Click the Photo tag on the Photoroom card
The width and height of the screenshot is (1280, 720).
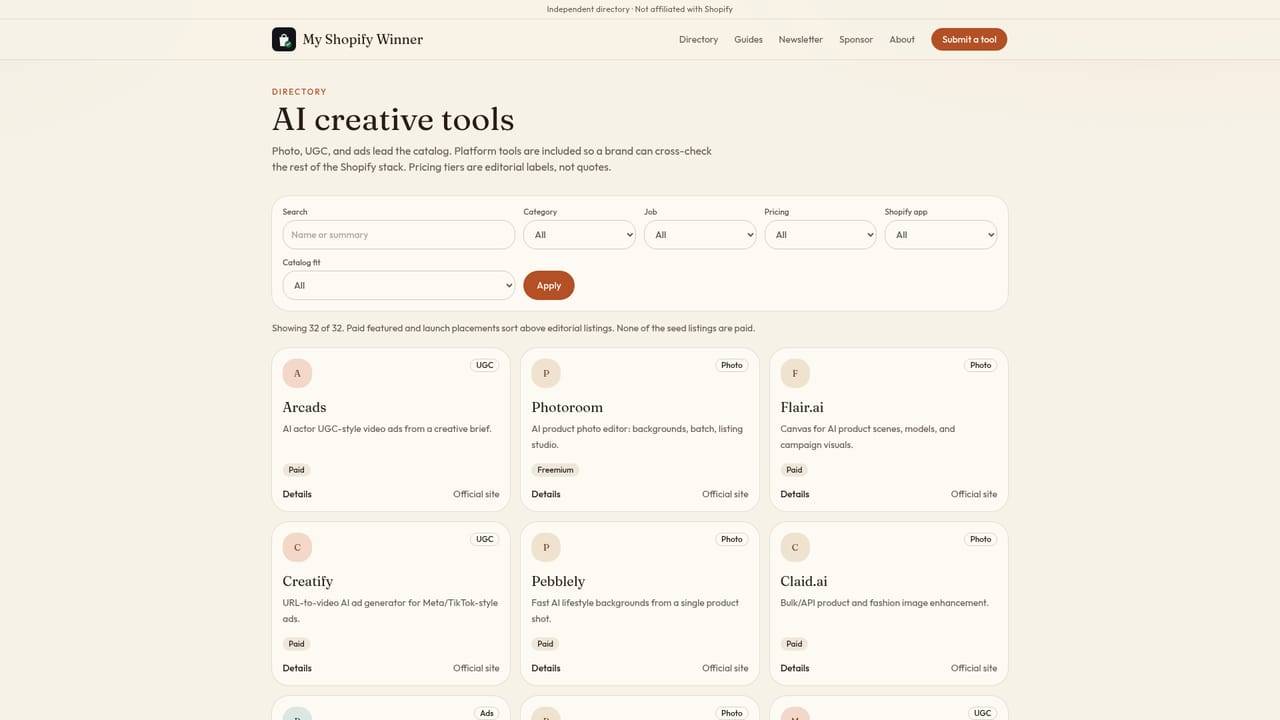click(x=732, y=365)
